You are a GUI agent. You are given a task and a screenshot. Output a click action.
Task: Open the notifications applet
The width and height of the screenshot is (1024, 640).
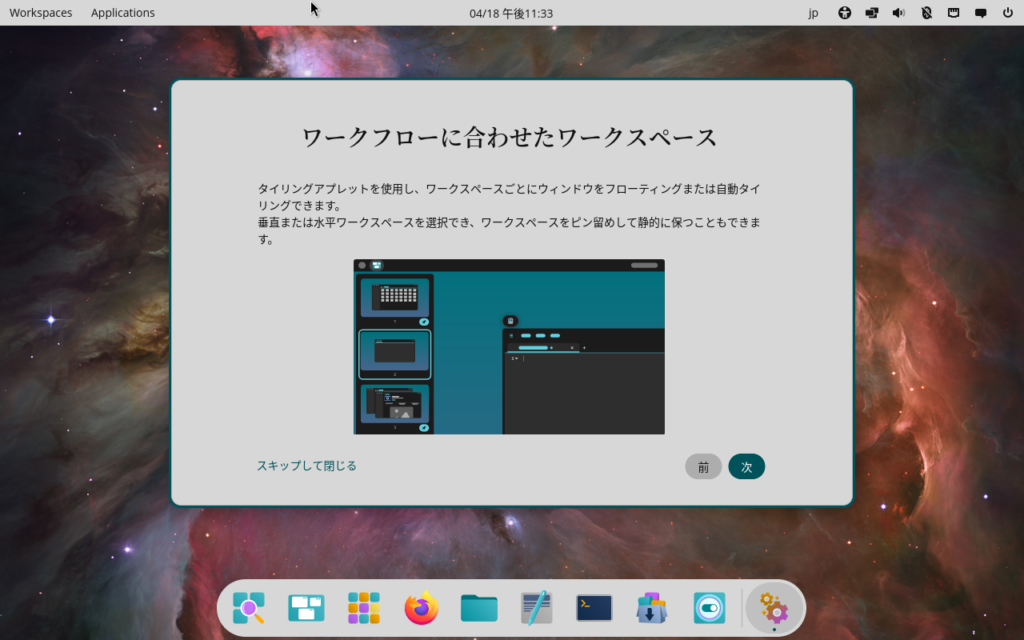980,13
